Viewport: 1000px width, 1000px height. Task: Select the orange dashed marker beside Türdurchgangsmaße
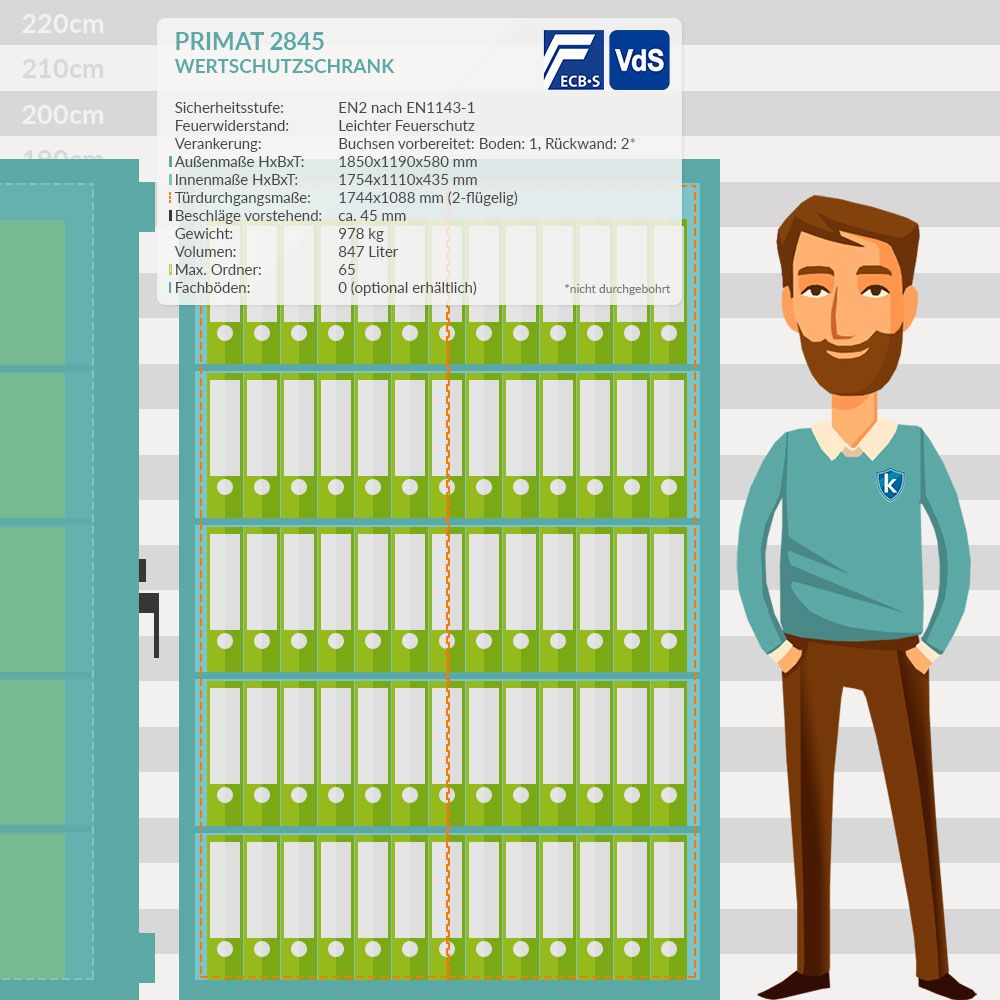[x=171, y=198]
